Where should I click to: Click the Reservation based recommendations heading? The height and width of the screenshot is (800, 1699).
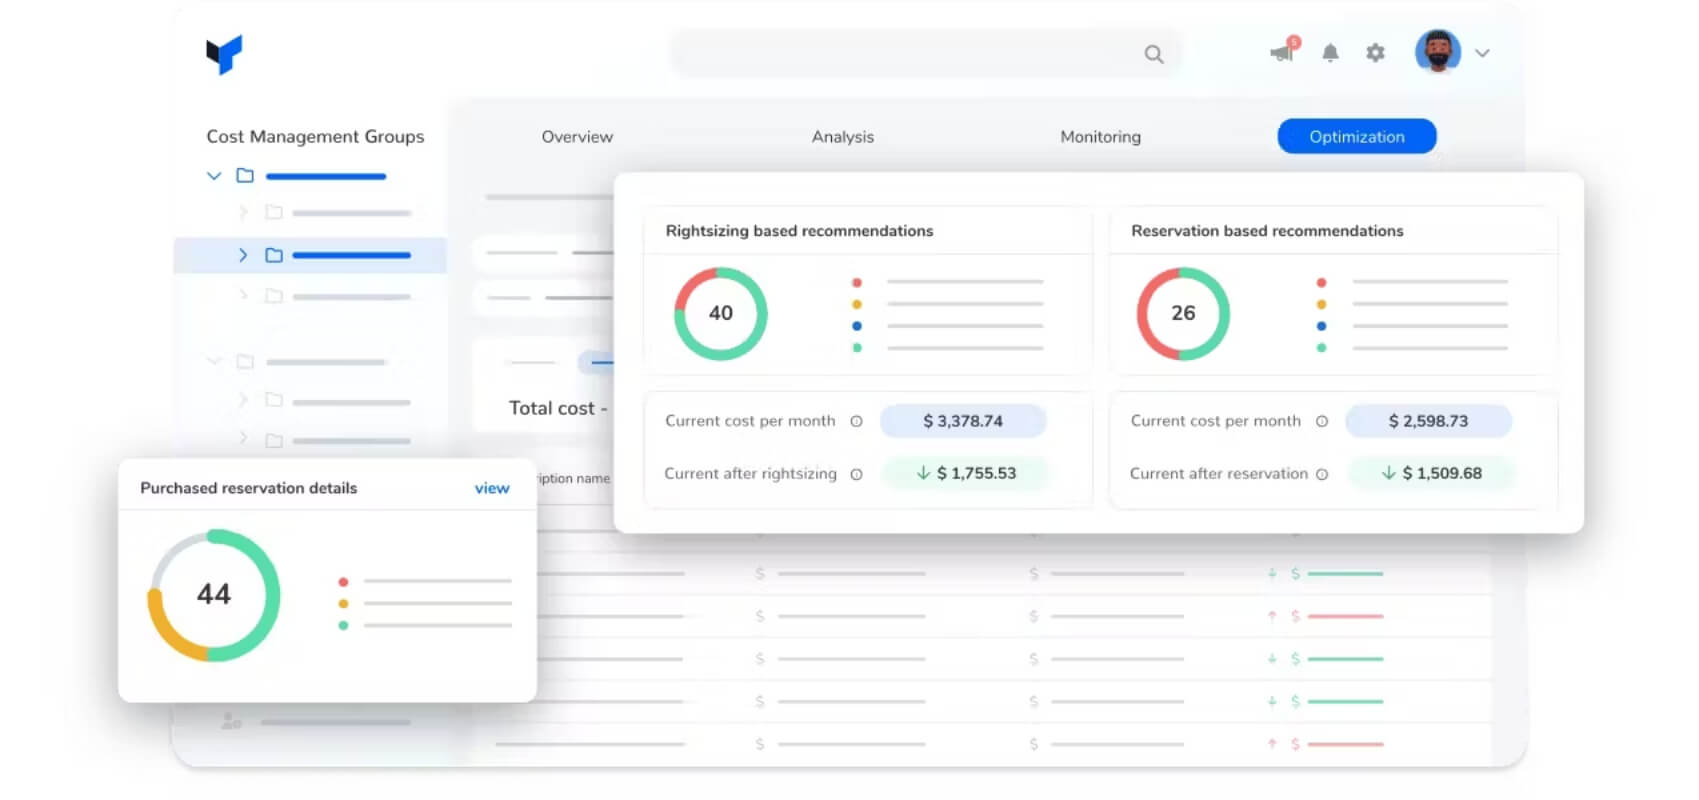coord(1267,231)
